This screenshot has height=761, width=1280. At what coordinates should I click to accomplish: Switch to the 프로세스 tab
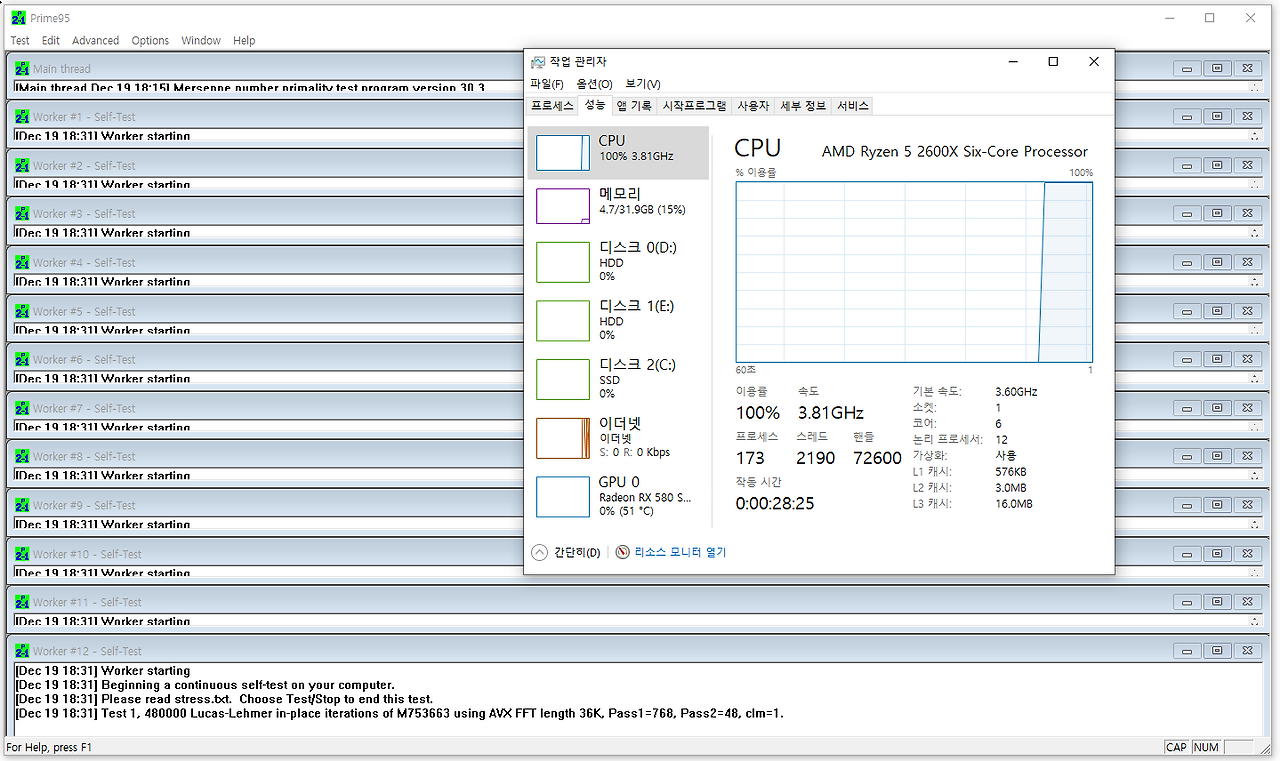click(552, 105)
